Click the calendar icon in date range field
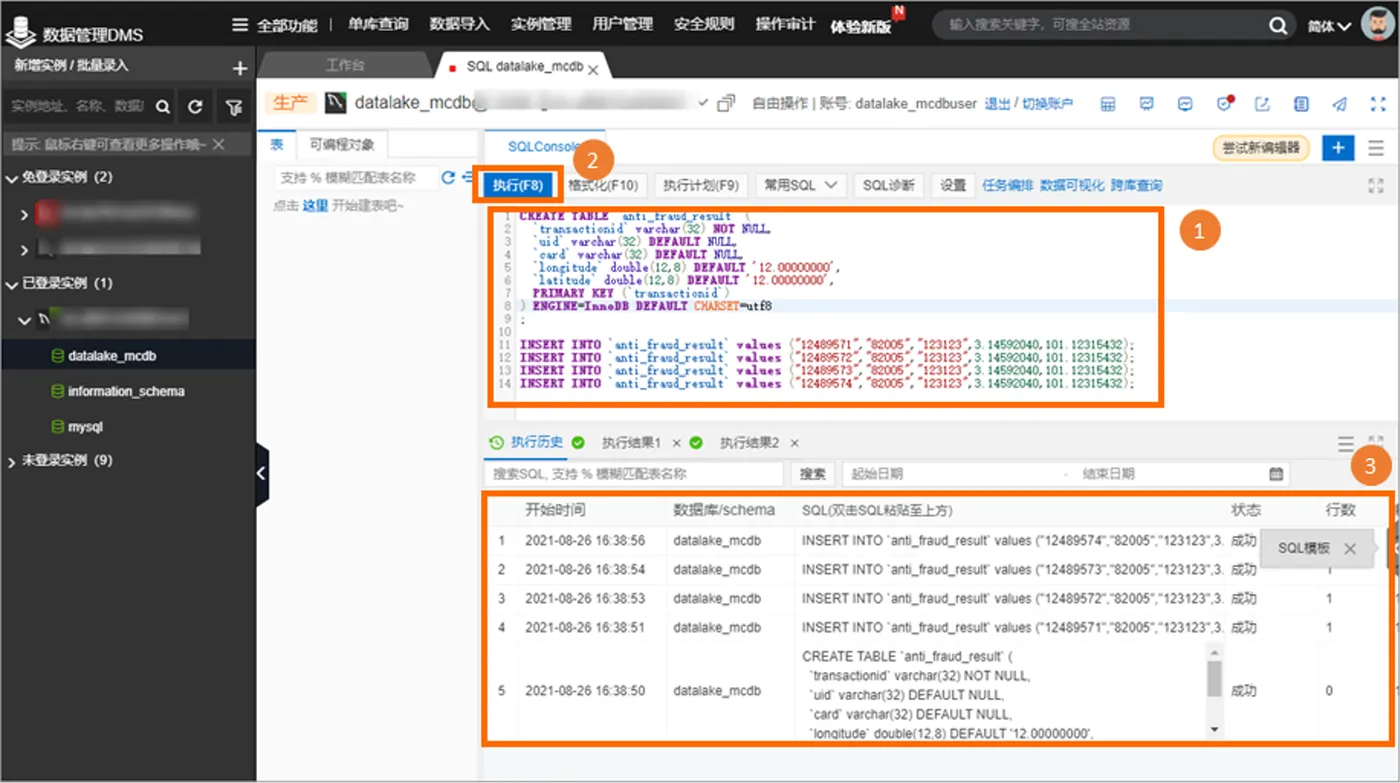The image size is (1400, 783). [x=1276, y=474]
